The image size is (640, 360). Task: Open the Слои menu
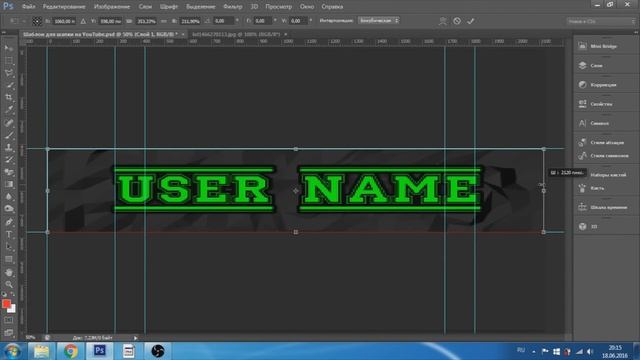click(145, 7)
